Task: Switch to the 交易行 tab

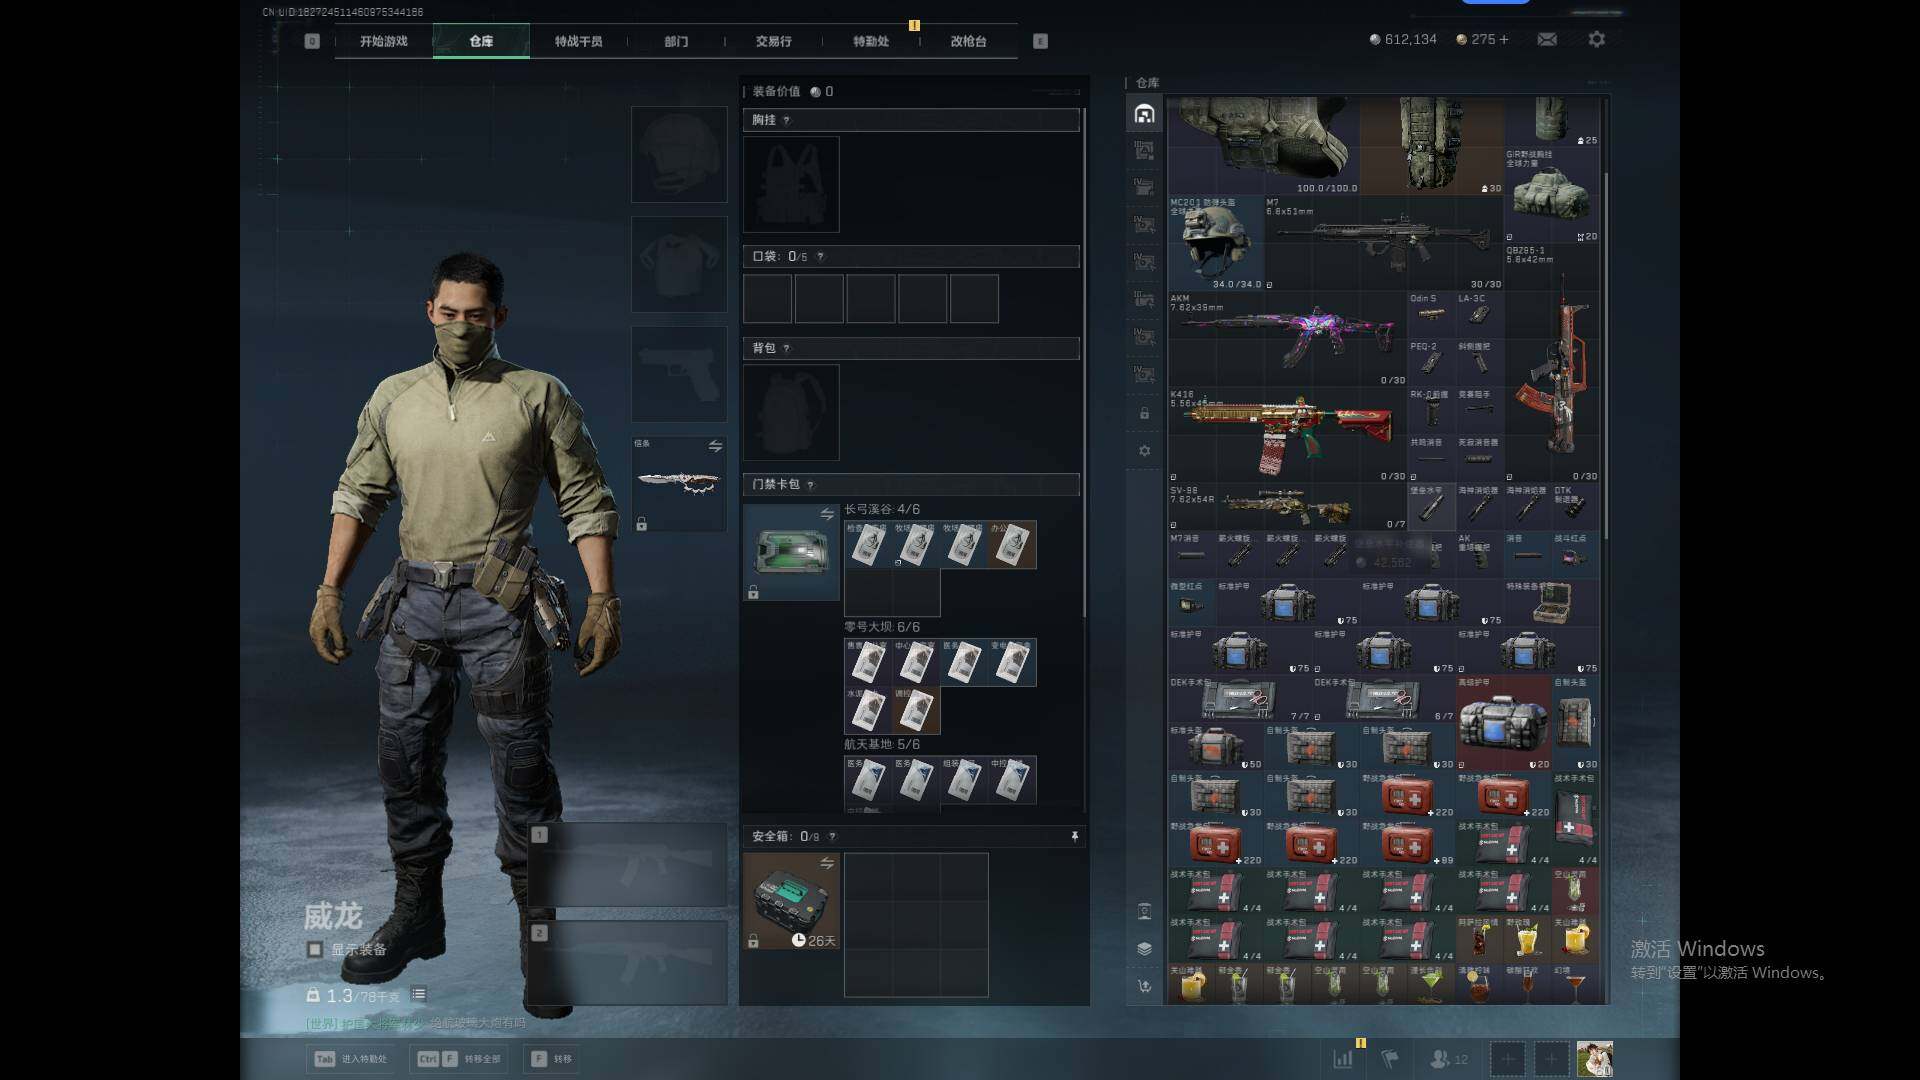Action: (773, 41)
